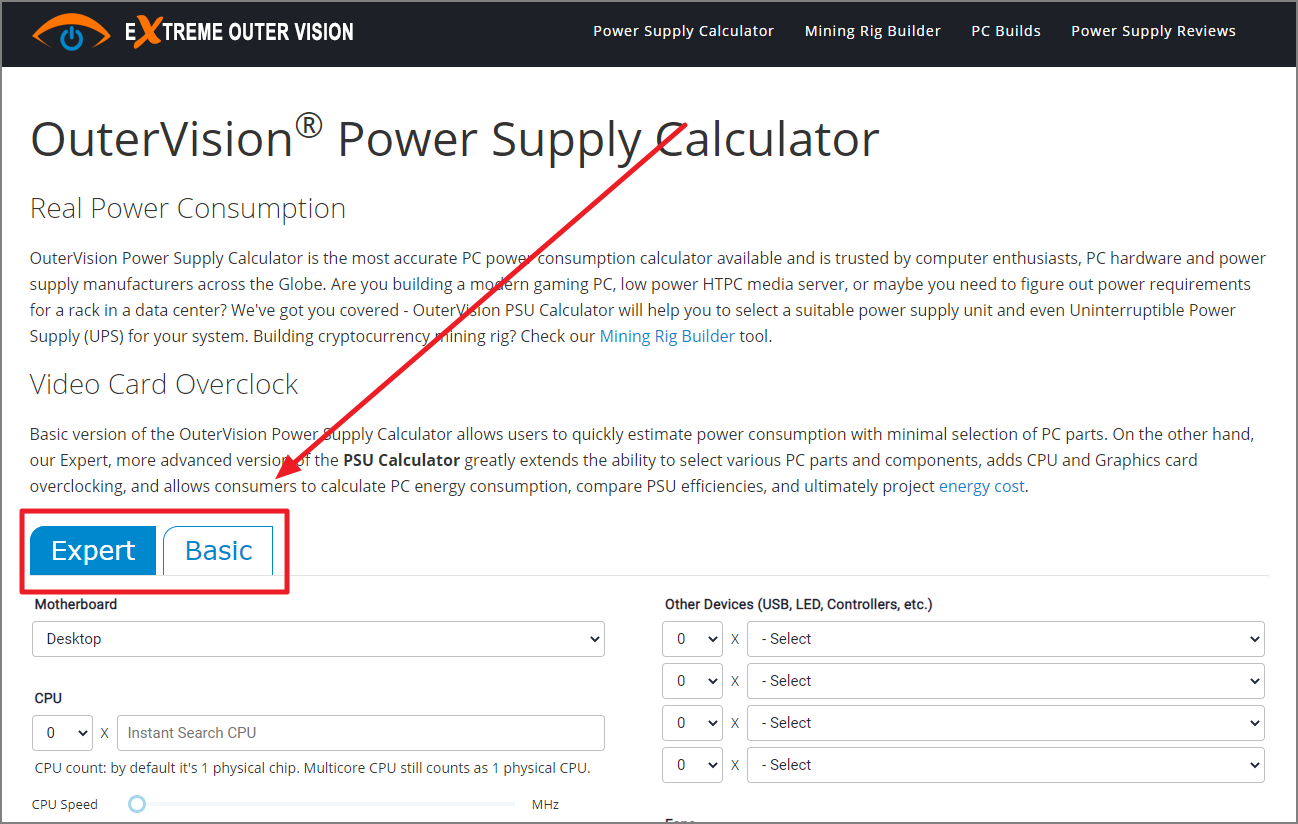Image resolution: width=1298 pixels, height=824 pixels.
Task: Open Mining Rig Builder nav item
Action: (x=872, y=31)
